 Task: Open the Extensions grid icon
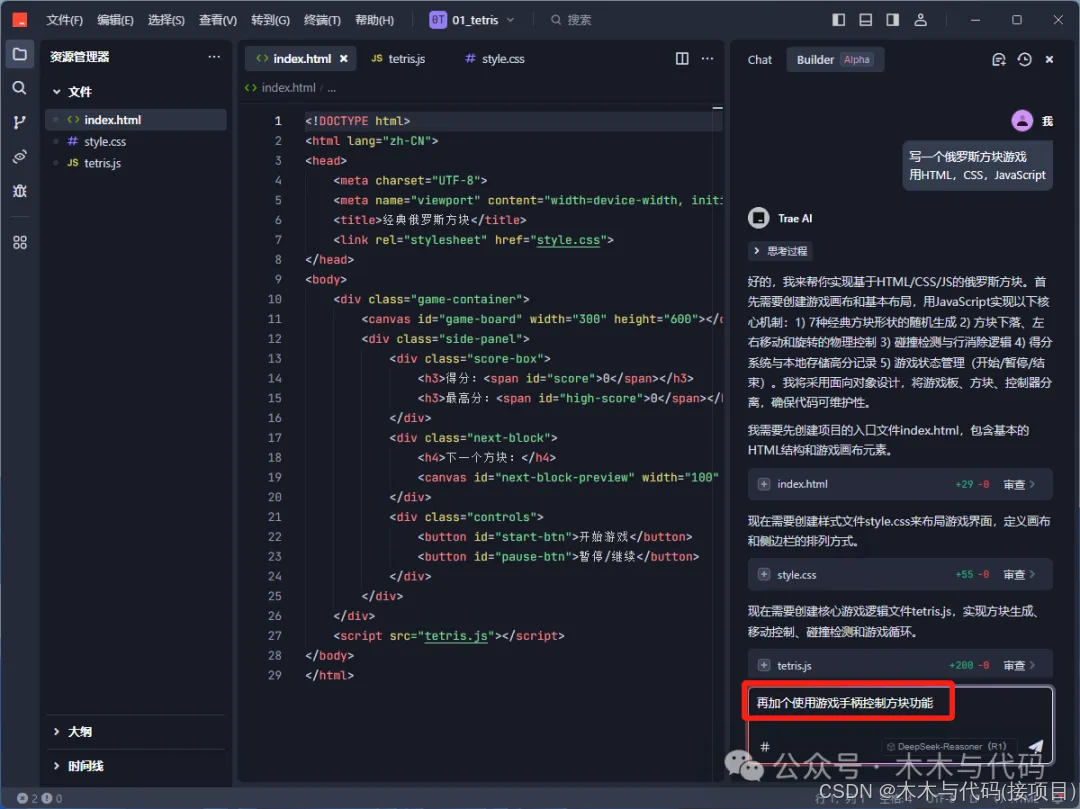[19, 242]
